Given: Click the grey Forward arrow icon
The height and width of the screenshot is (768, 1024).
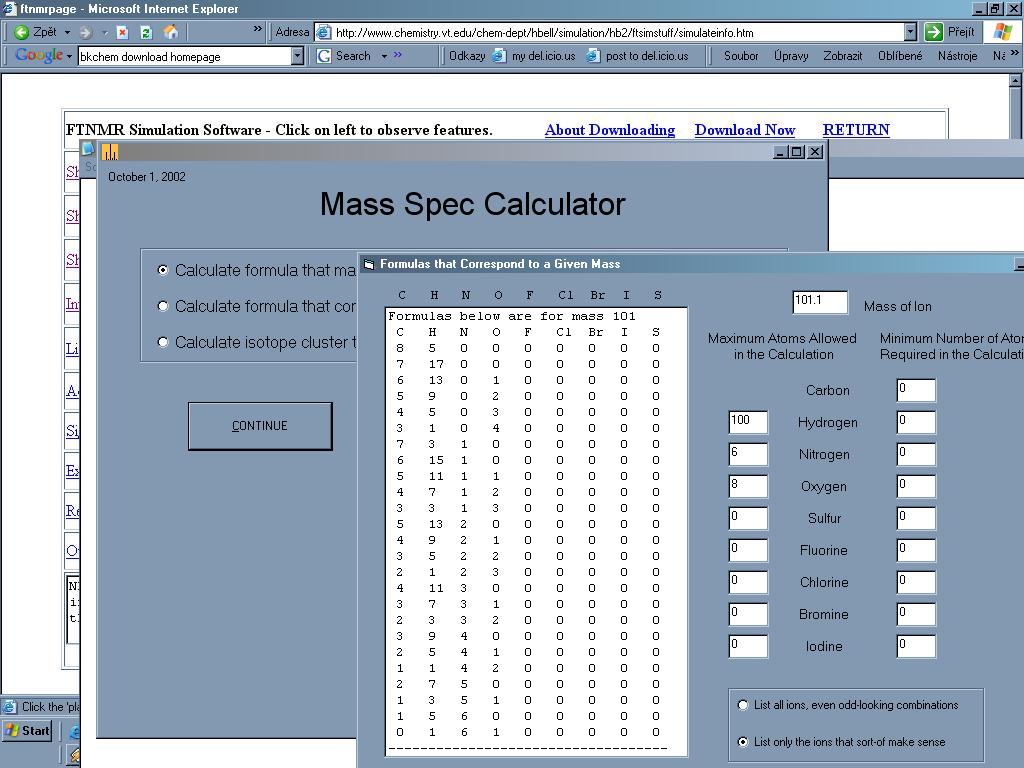Looking at the screenshot, I should [x=85, y=32].
